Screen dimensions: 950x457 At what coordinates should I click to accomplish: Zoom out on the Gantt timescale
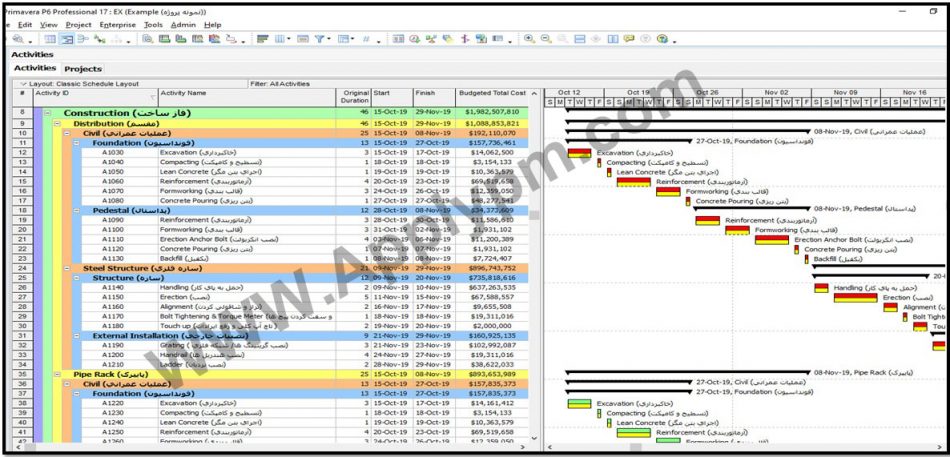click(x=546, y=39)
